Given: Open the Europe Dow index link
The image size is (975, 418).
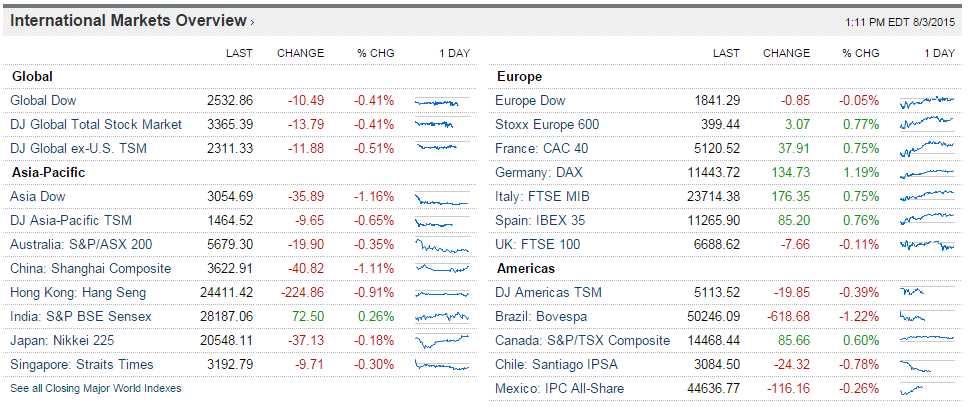Looking at the screenshot, I should coord(530,100).
